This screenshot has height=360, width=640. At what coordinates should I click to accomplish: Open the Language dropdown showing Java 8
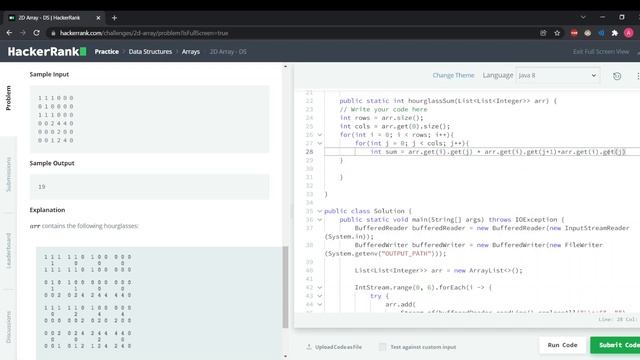[558, 76]
